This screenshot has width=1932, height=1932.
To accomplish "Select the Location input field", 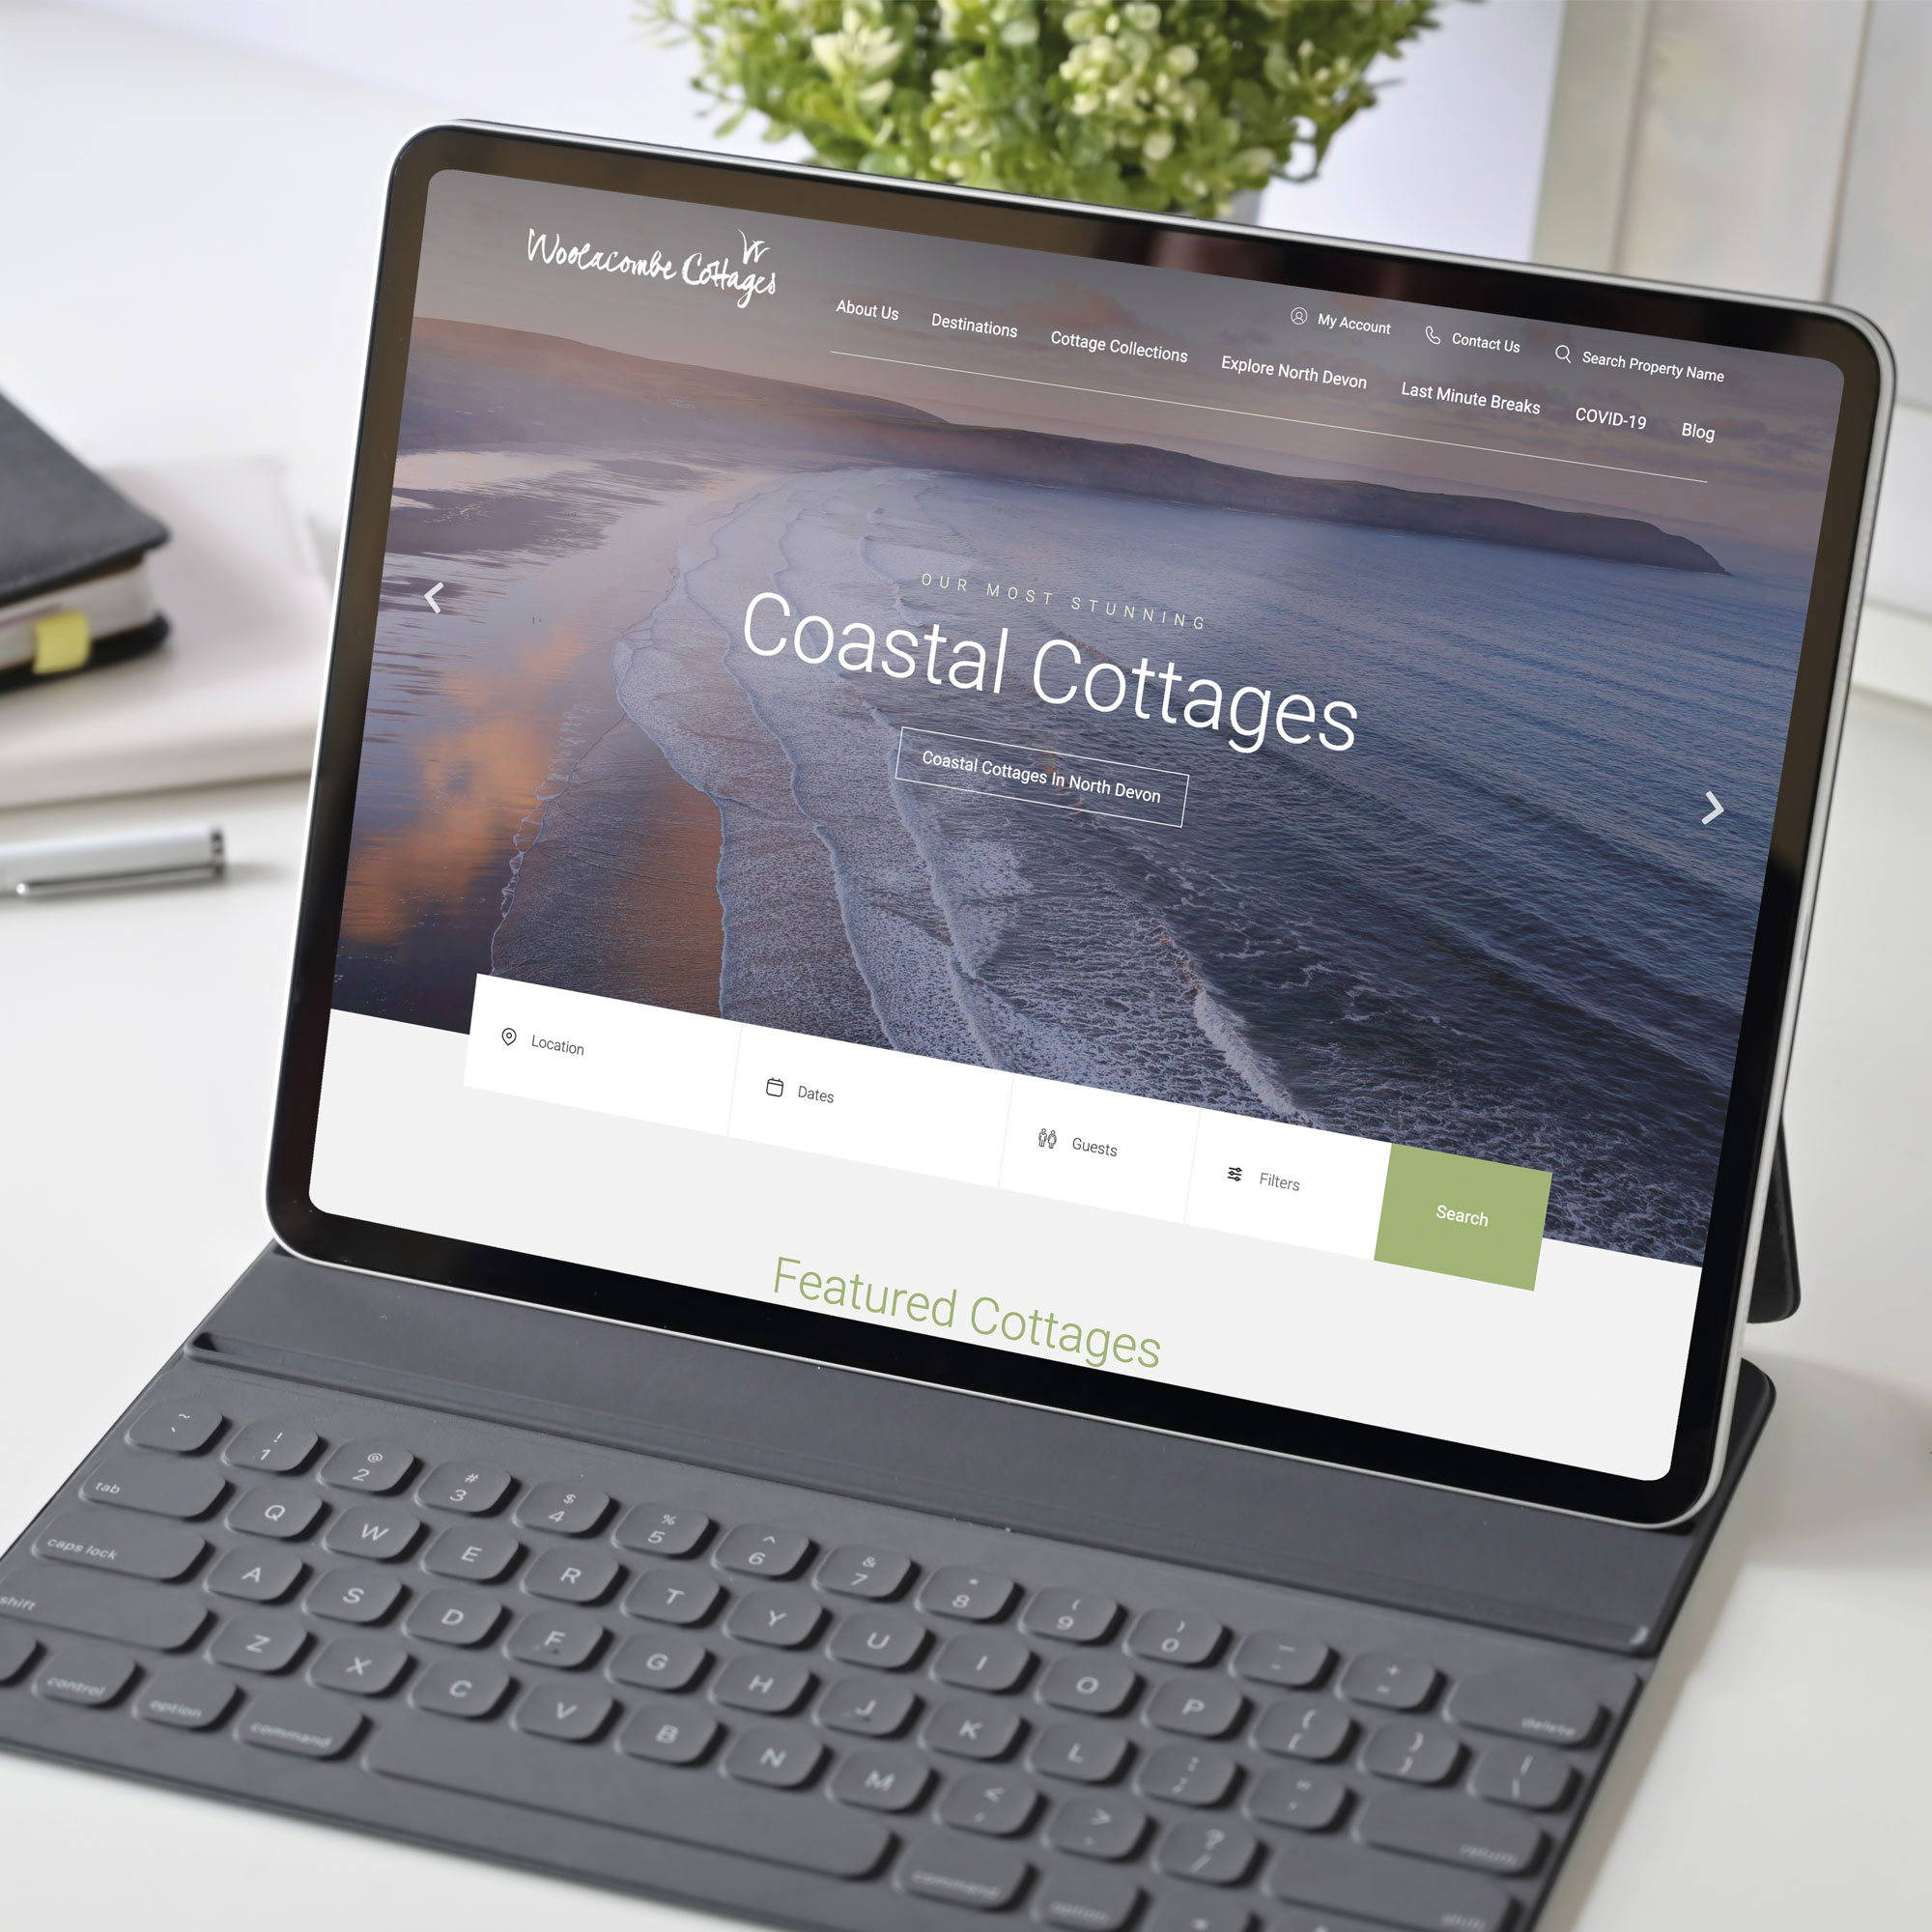I will (x=602, y=1044).
